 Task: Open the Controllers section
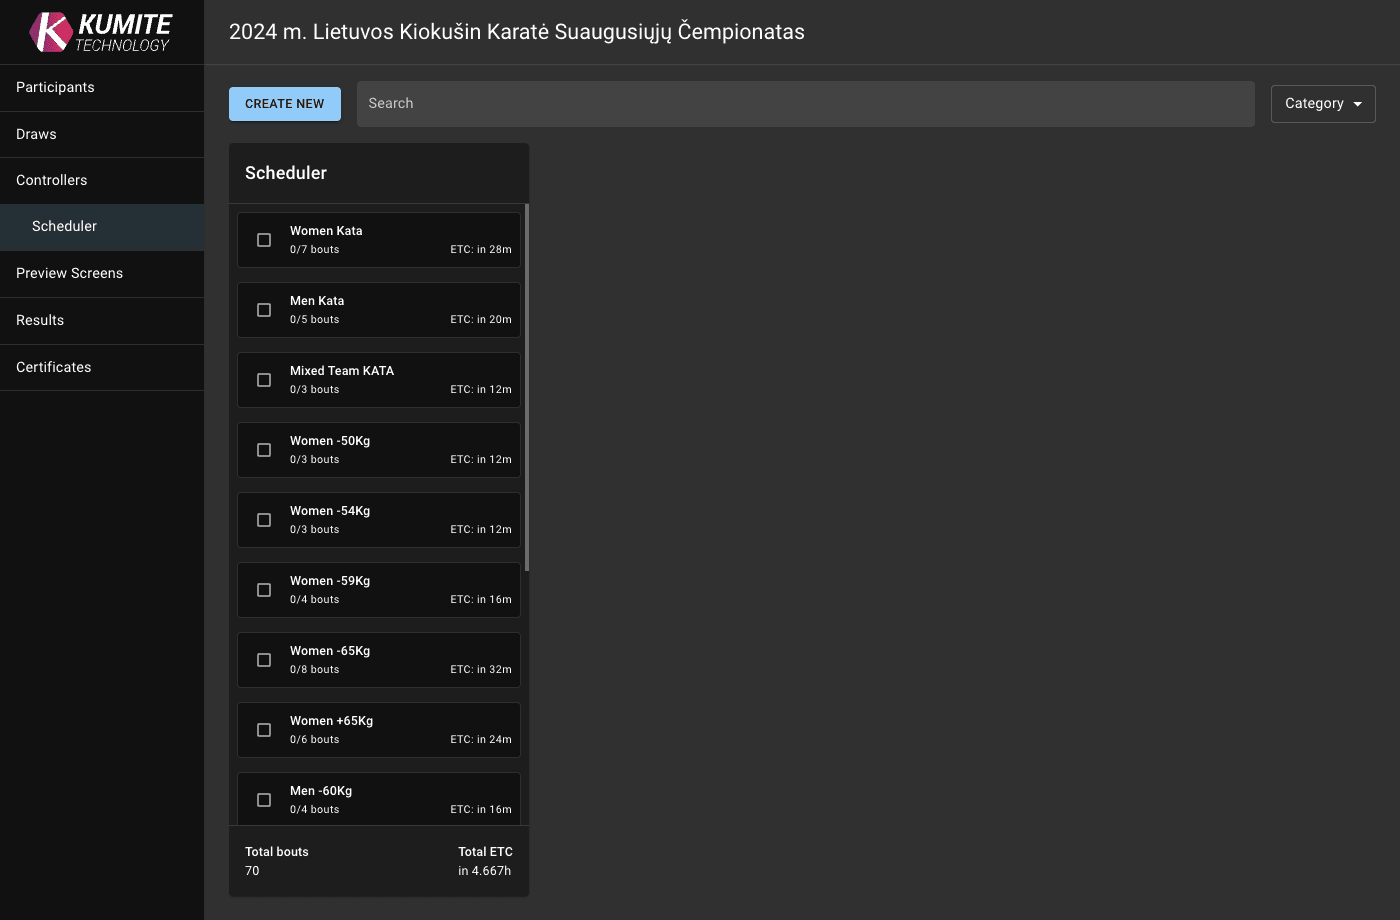point(51,180)
